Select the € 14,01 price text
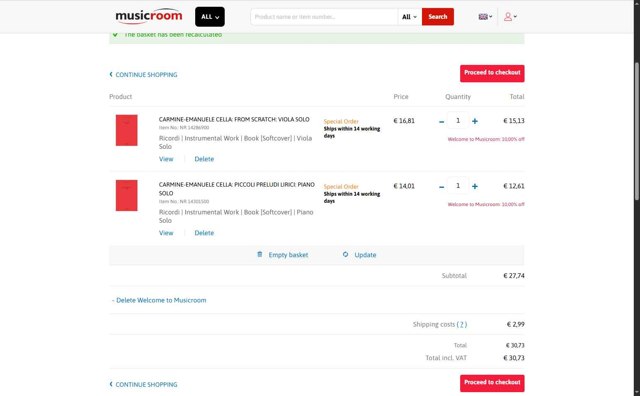Screen dimensions: 640x396 pos(404,186)
